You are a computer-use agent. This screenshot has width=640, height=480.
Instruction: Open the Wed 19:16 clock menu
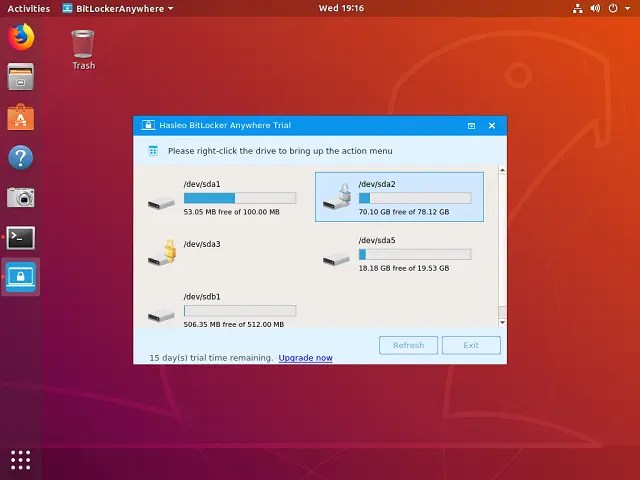341,8
